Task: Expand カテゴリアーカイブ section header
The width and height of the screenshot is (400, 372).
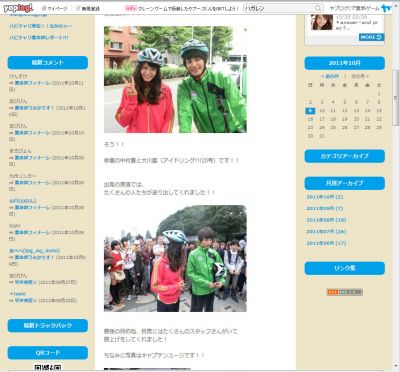Action: [344, 156]
